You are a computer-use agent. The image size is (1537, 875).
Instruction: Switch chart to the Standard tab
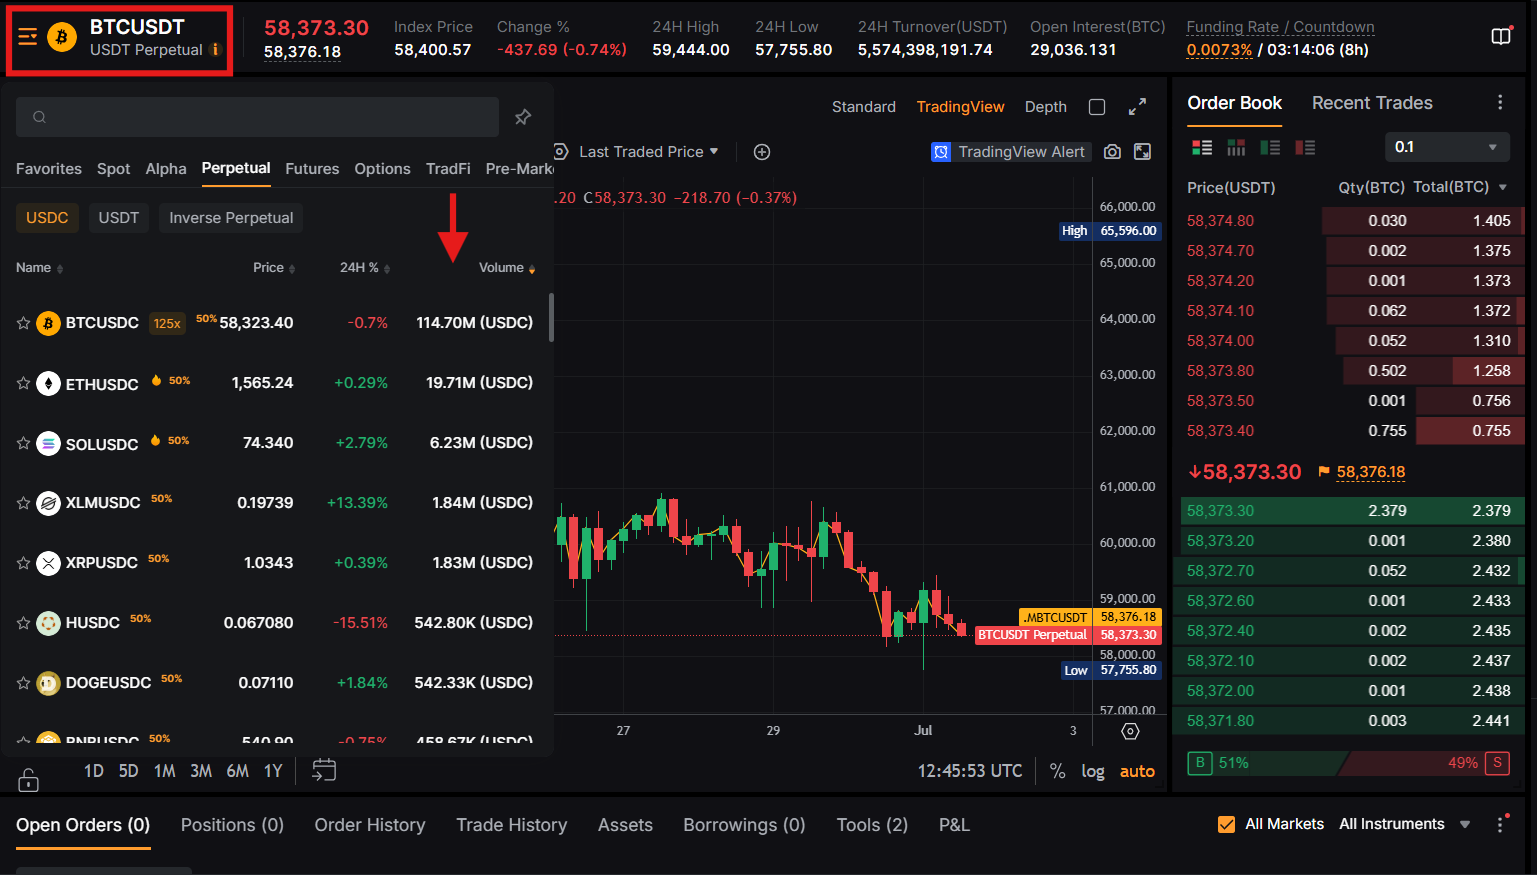point(864,107)
